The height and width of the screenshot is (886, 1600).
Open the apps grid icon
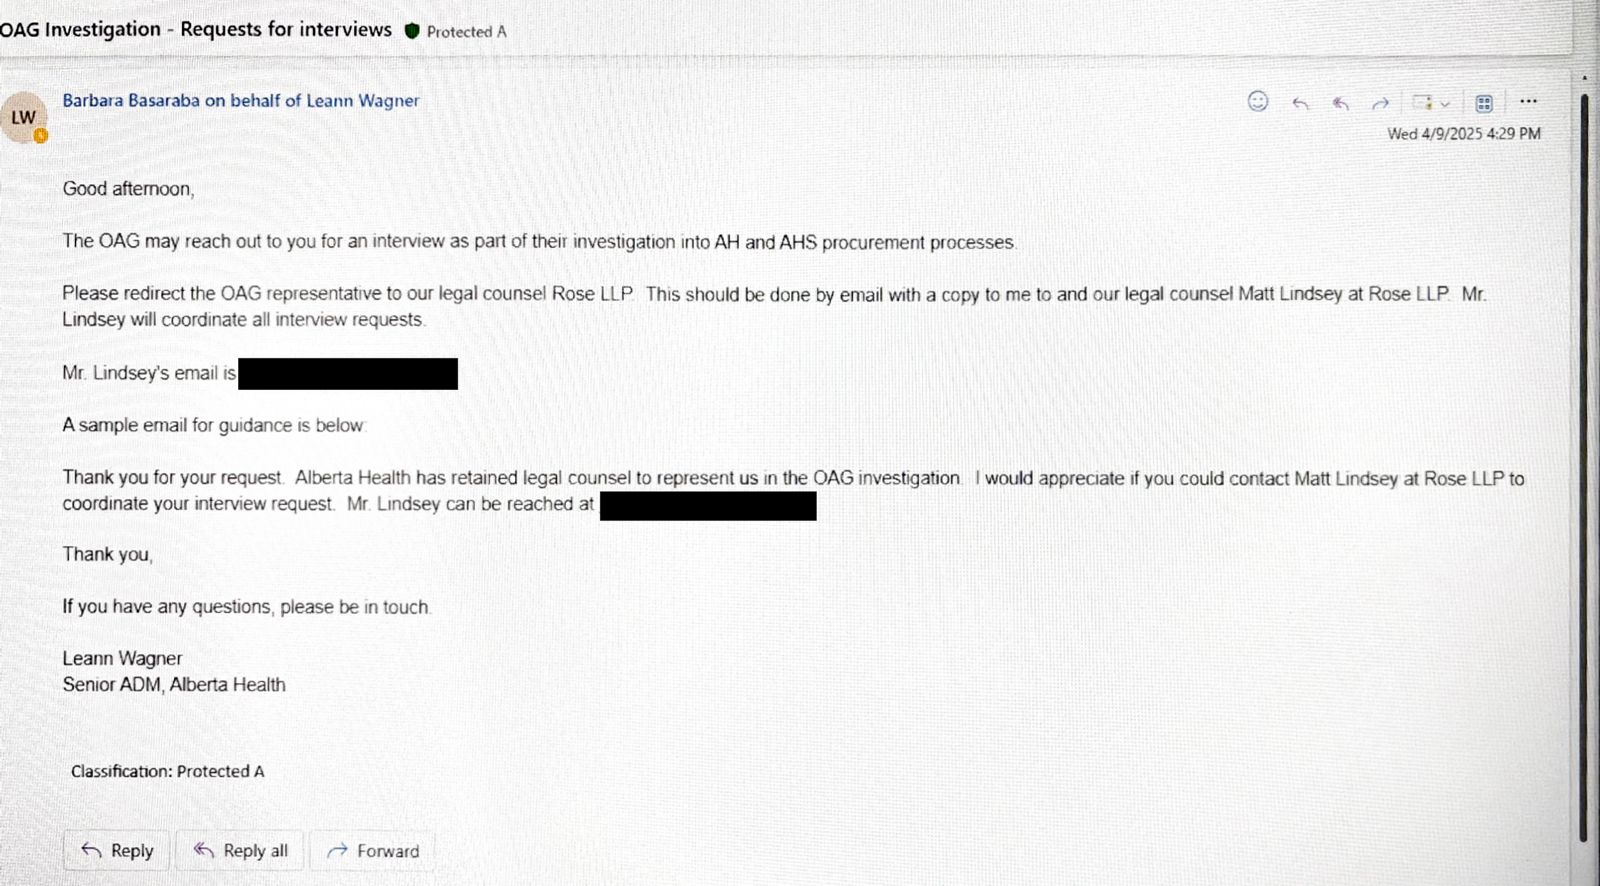1484,103
